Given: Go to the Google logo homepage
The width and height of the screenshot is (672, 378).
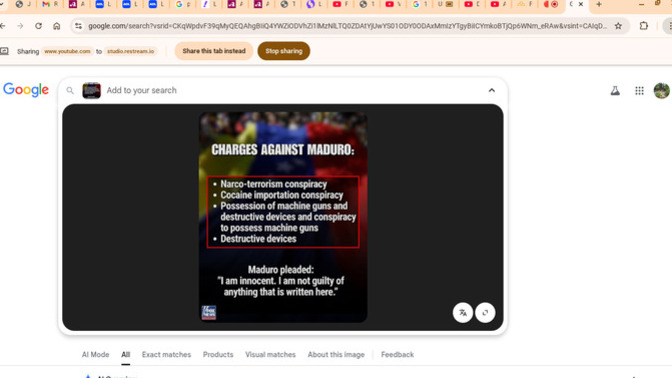Looking at the screenshot, I should 26,90.
